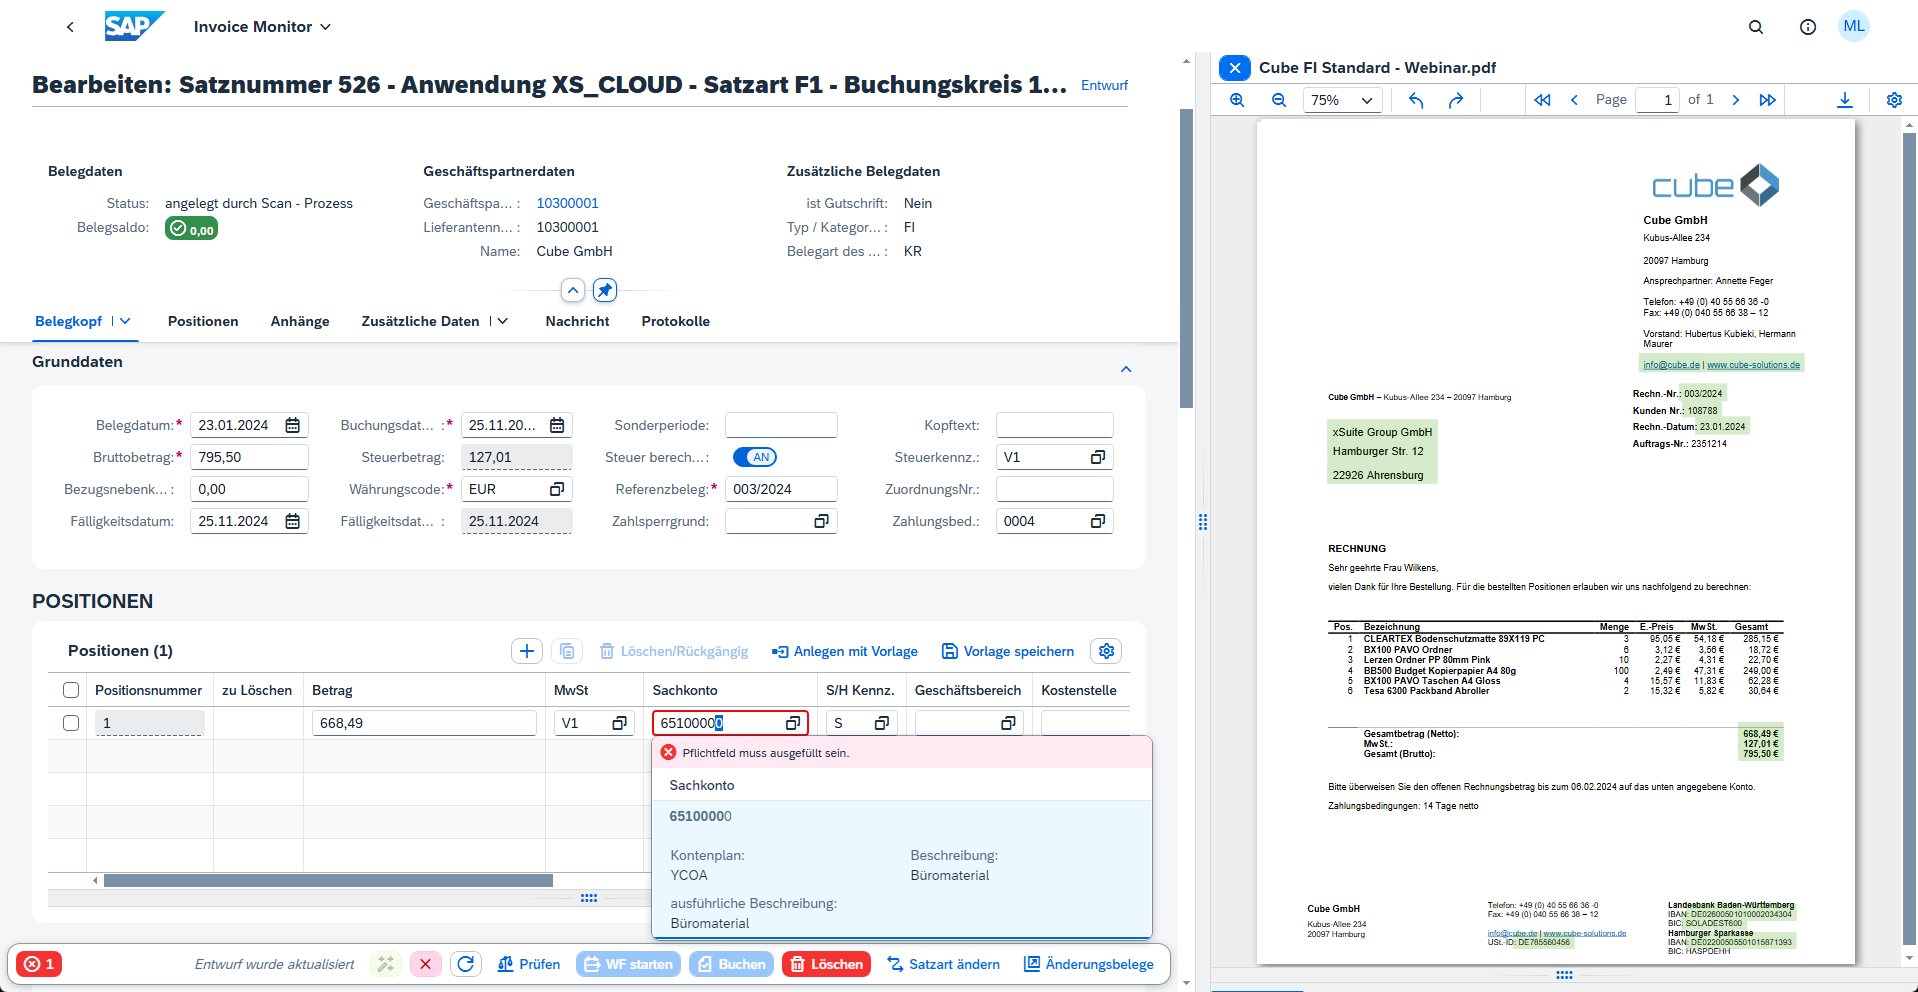Open the Fälligkeitsdatum calendar picker
The width and height of the screenshot is (1918, 992).
292,520
